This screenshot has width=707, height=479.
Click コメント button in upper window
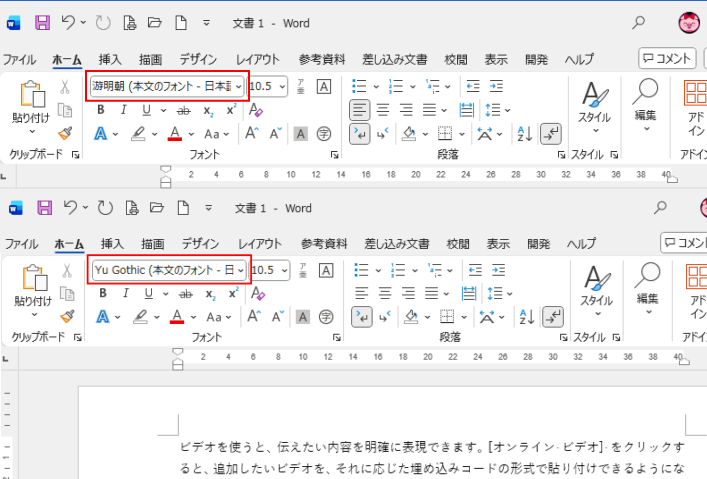pyautogui.click(x=667, y=58)
